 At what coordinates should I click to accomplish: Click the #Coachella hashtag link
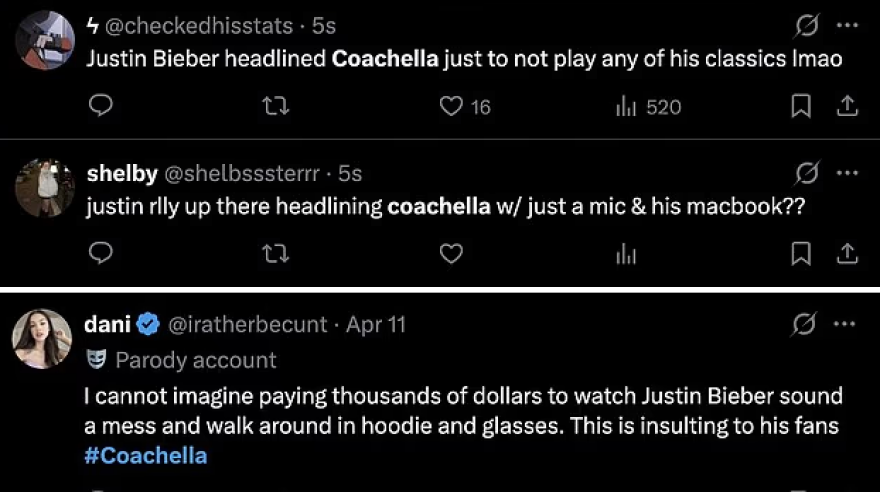[x=146, y=455]
